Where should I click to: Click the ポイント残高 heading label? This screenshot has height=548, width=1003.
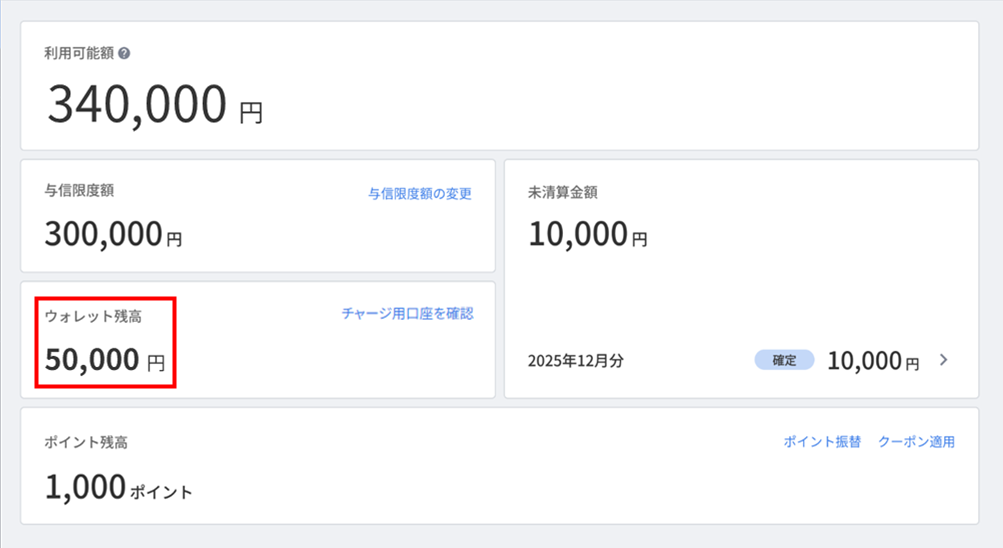pos(85,442)
